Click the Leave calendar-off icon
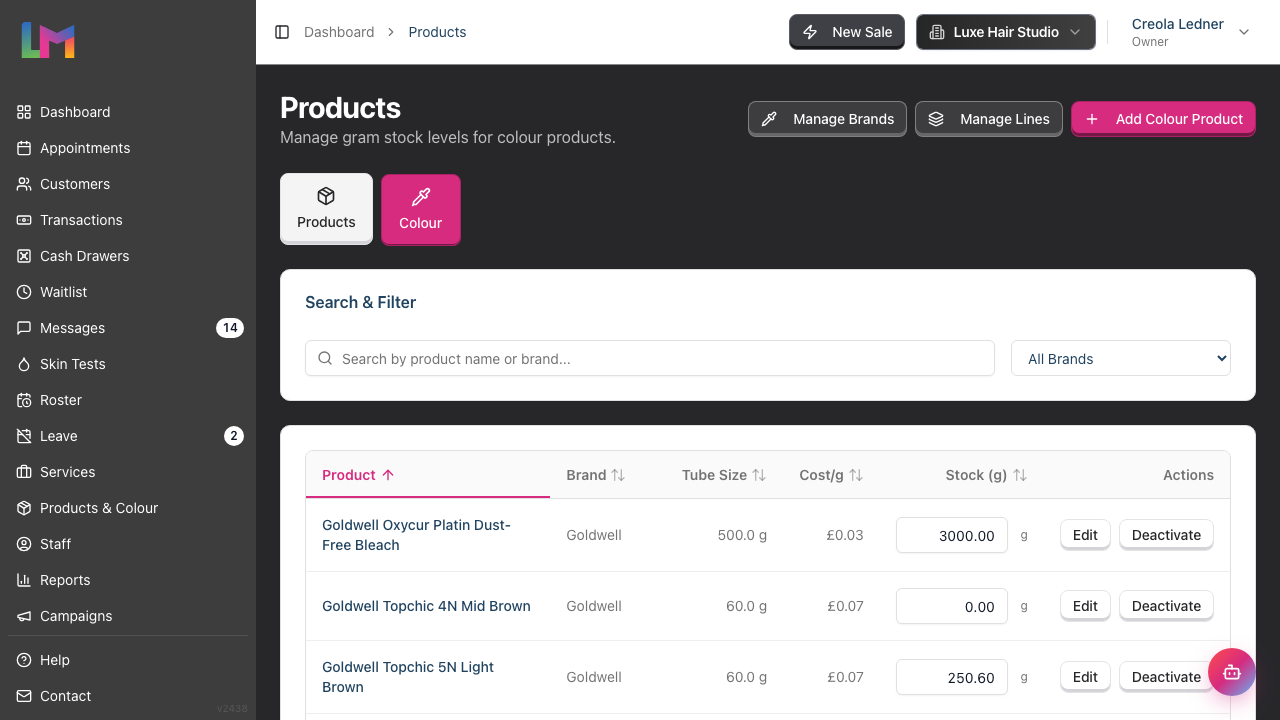The image size is (1280, 720). pyautogui.click(x=24, y=436)
